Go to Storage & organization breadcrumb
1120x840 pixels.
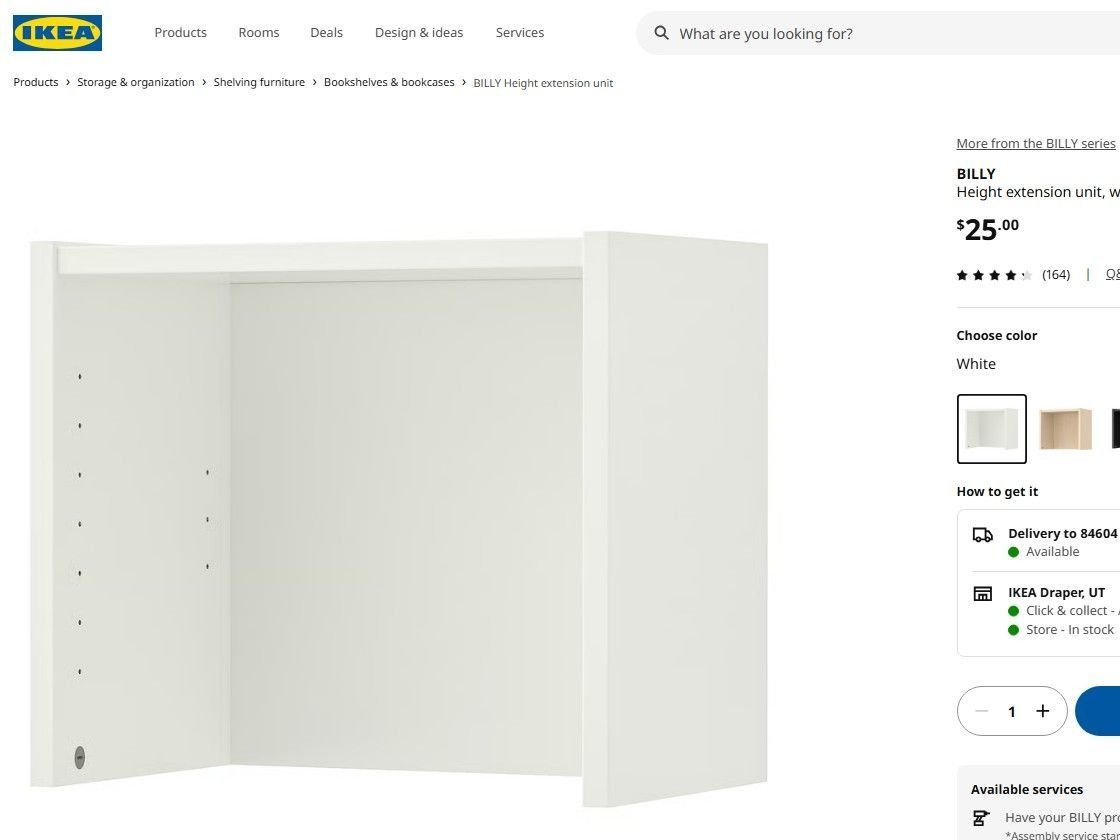[x=136, y=82]
